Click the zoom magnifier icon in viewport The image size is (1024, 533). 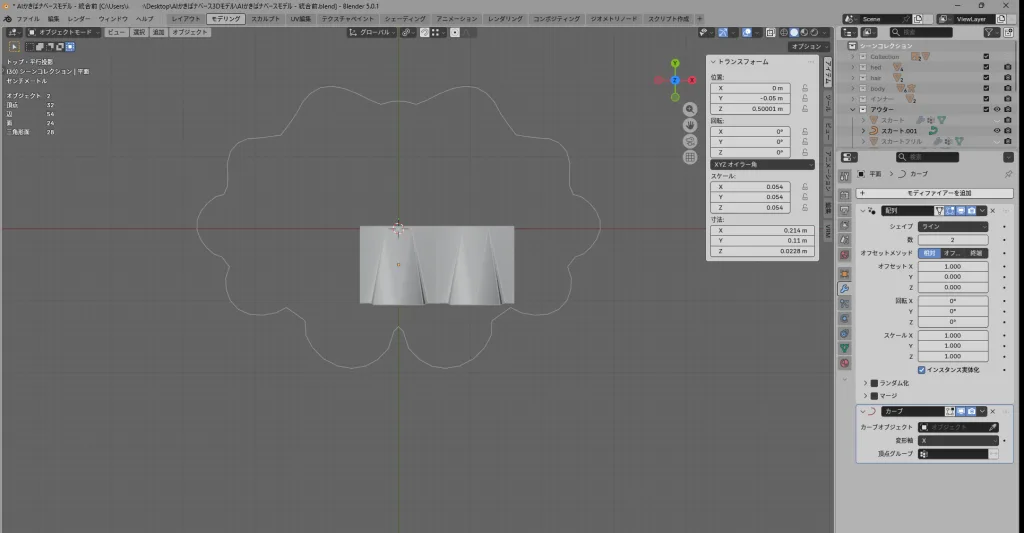tap(690, 109)
